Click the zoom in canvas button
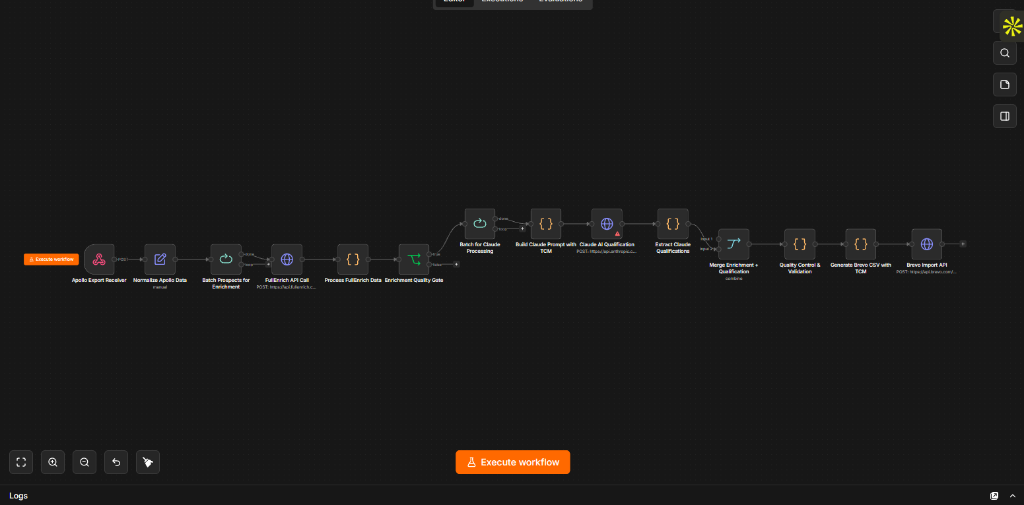 (53, 462)
